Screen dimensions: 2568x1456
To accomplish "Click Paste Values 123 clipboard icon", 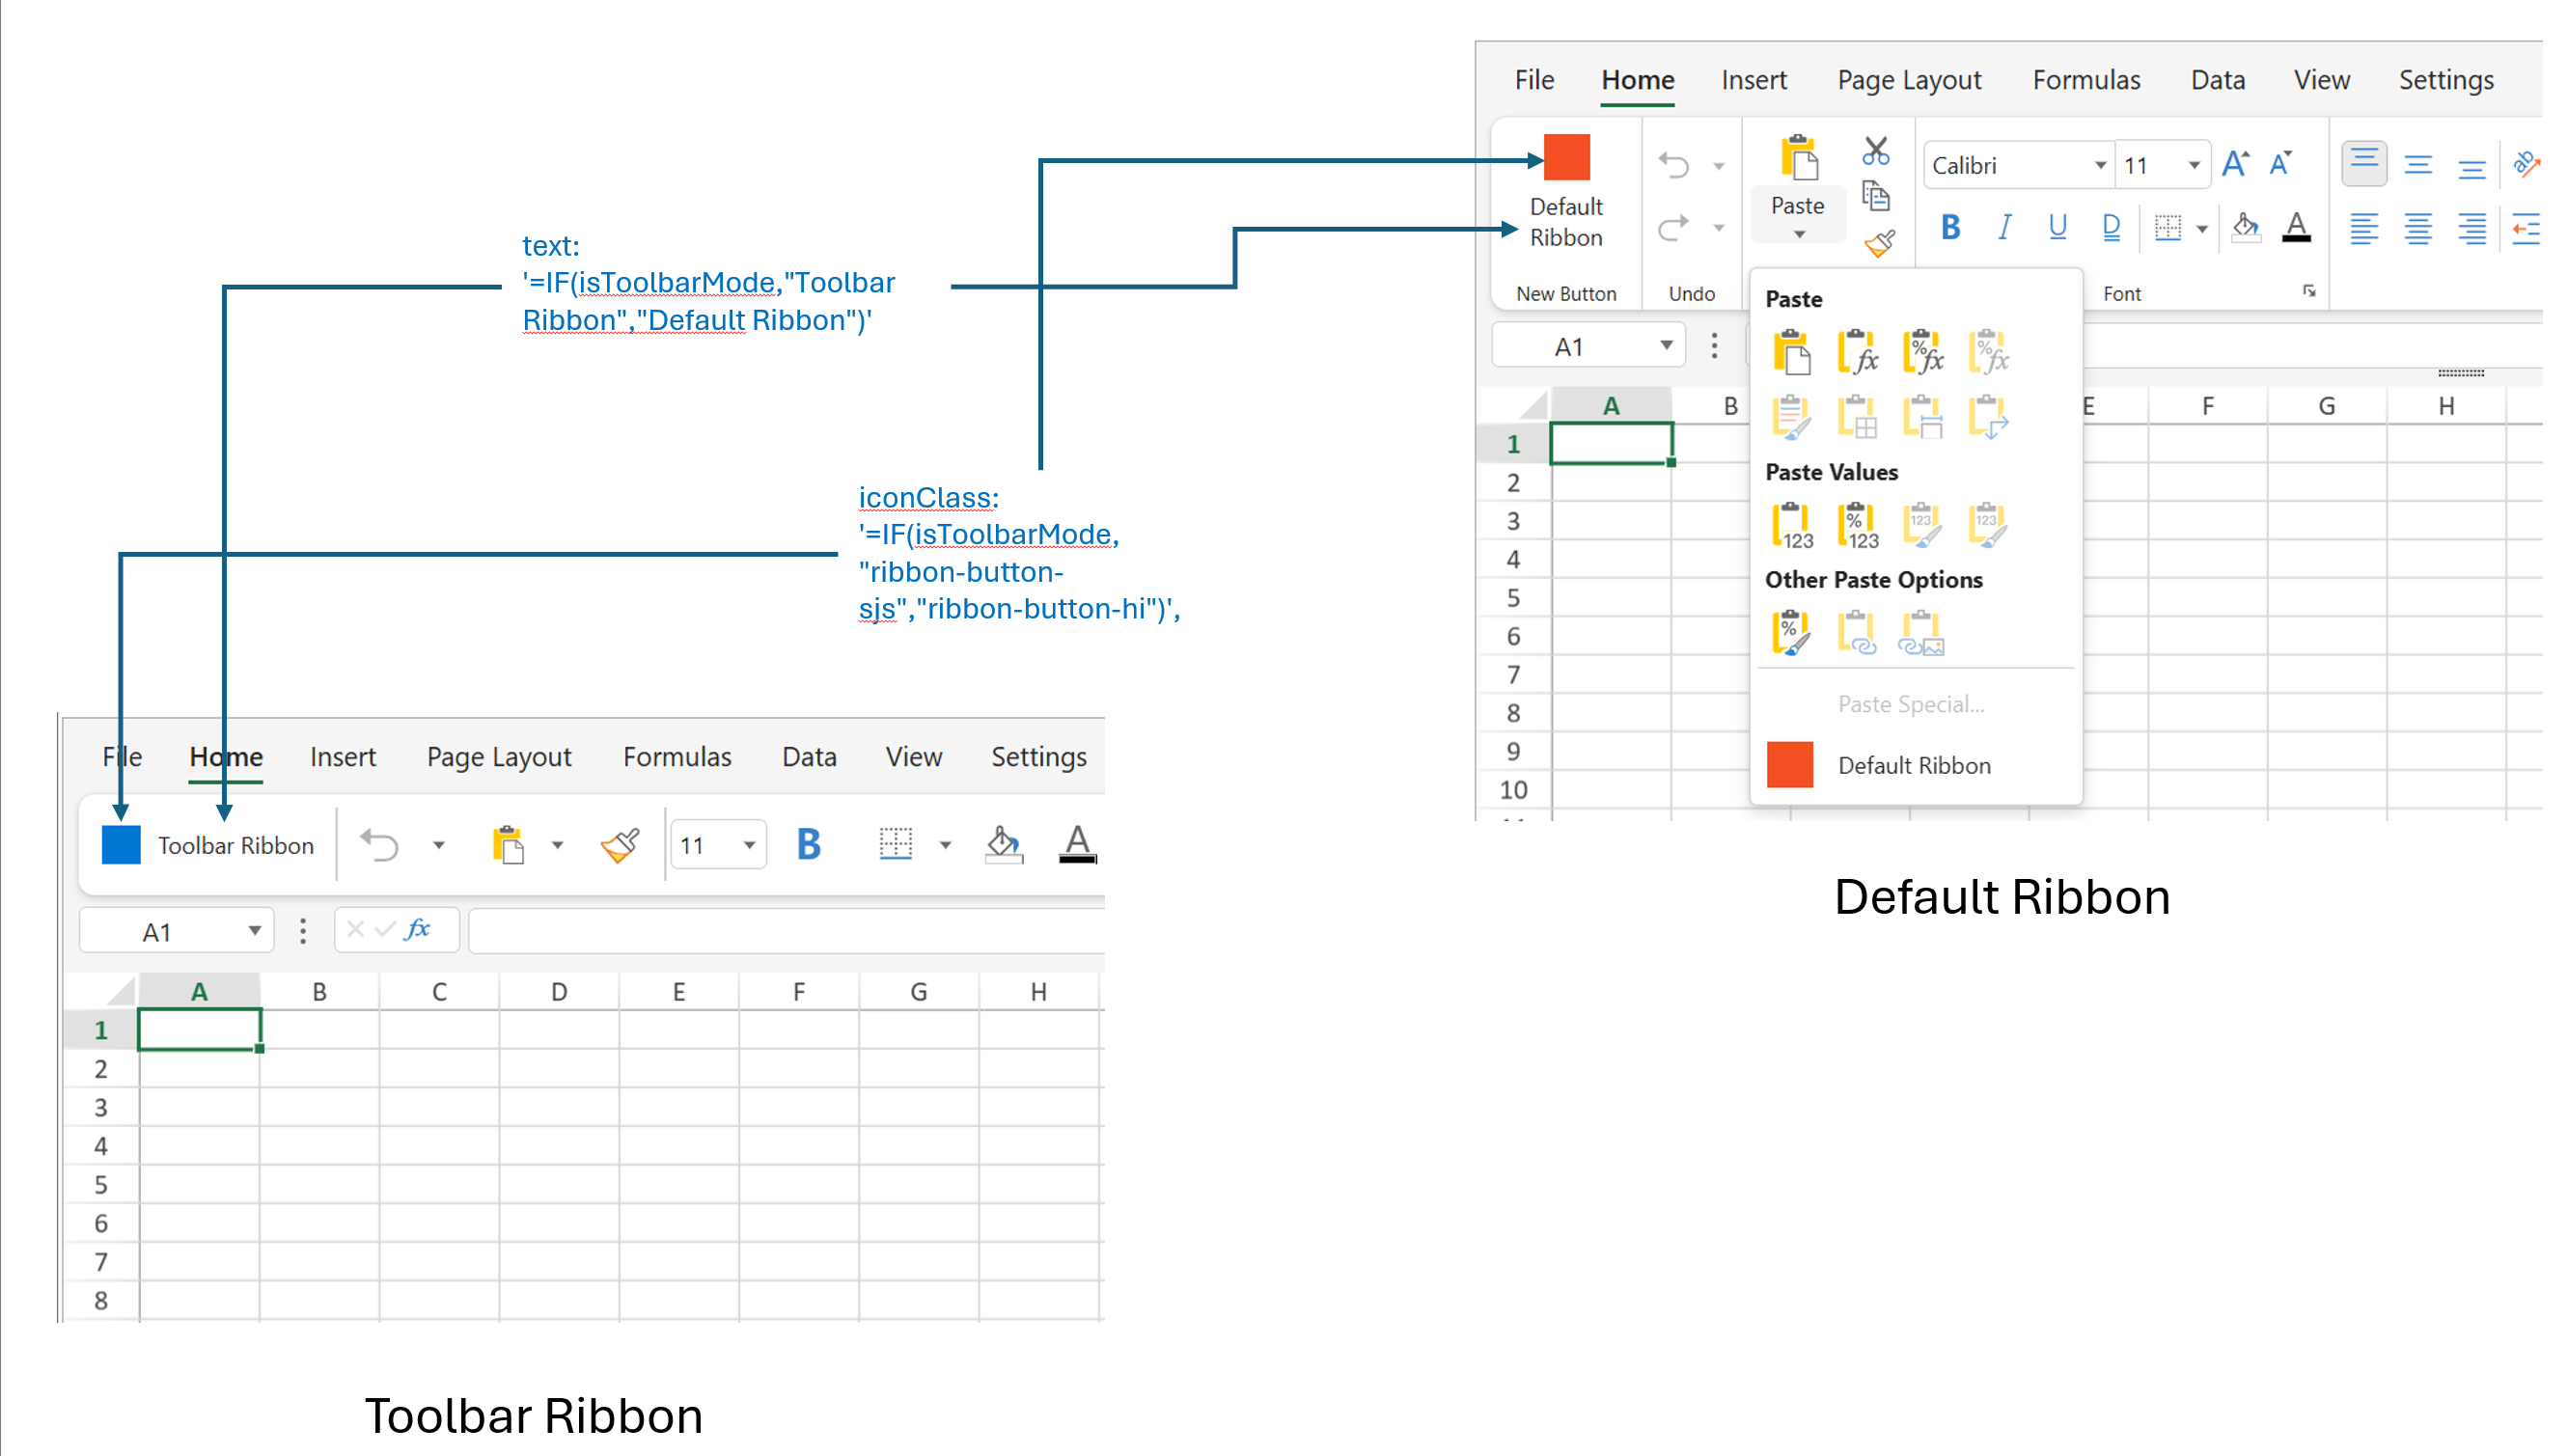I will (x=1791, y=525).
